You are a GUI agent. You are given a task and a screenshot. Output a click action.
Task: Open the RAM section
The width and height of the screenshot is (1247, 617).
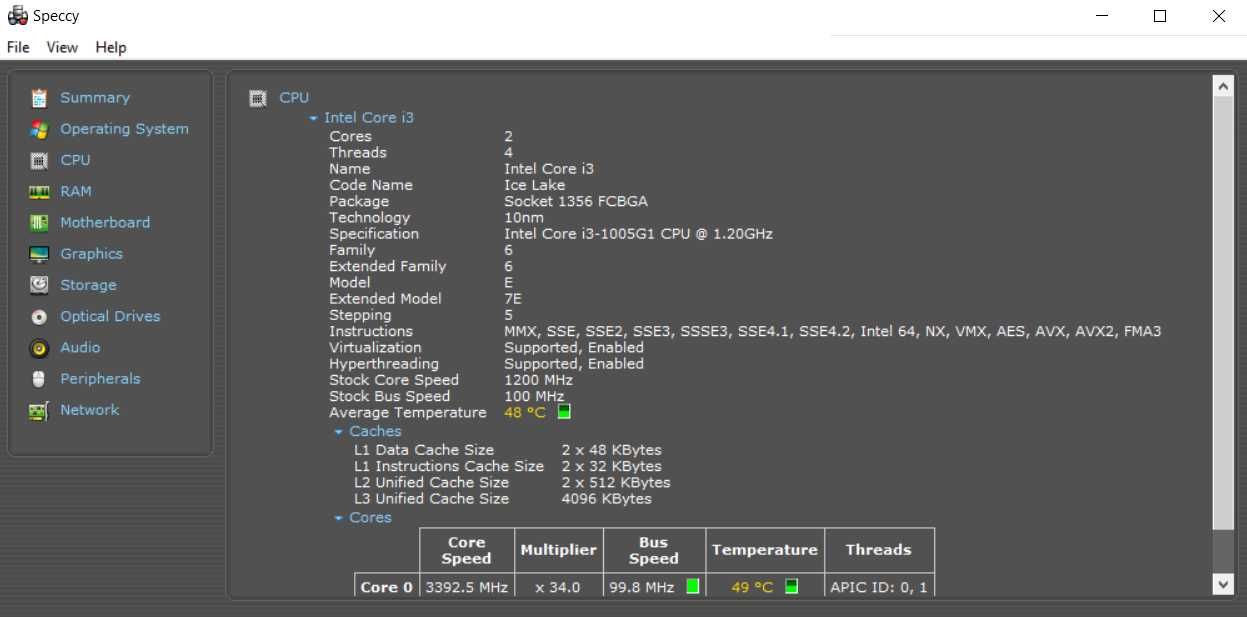[76, 191]
